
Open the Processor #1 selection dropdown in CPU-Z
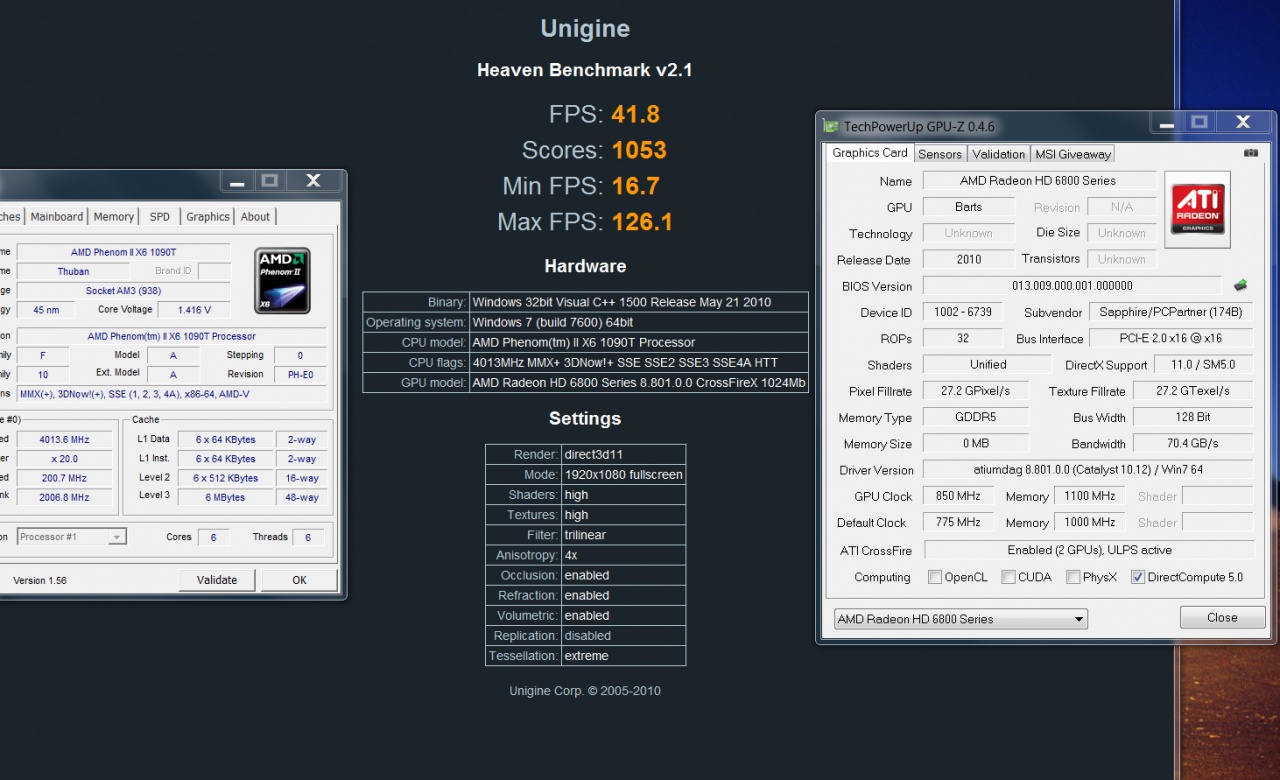coord(71,537)
